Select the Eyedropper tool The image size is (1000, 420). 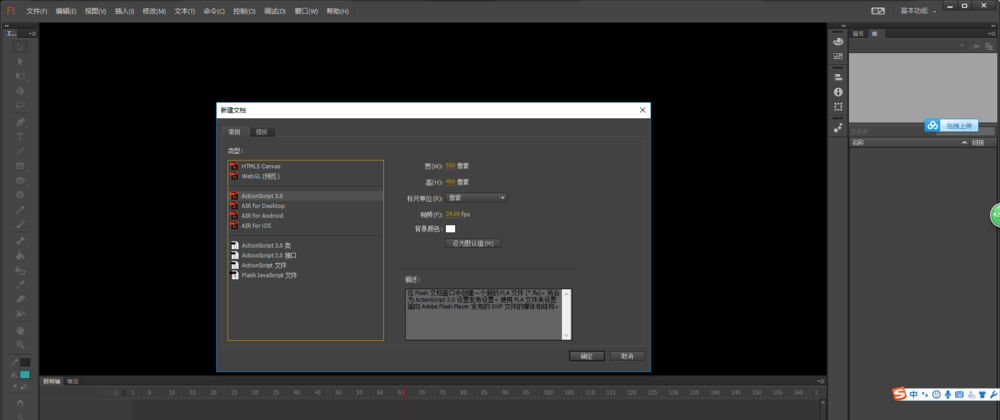tap(20, 284)
